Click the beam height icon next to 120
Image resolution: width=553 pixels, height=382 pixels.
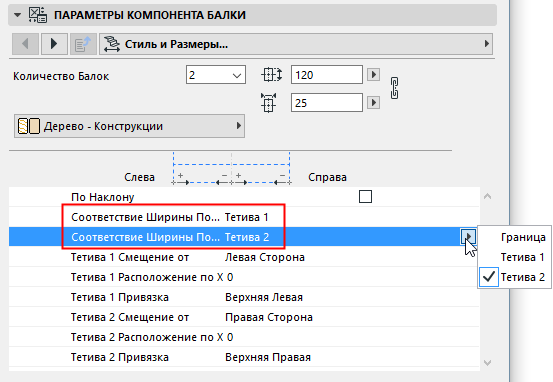click(x=272, y=75)
